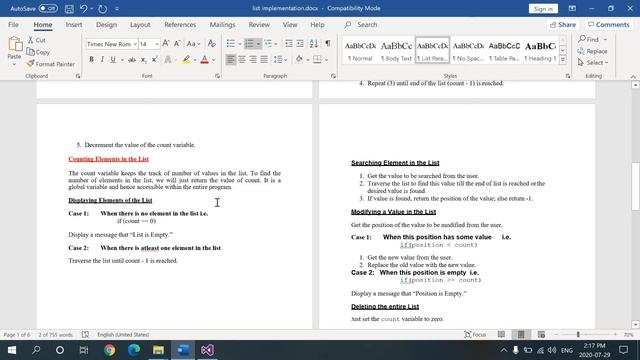Click the Decrease Indent icon
This screenshot has width=640, height=360.
(x=289, y=43)
